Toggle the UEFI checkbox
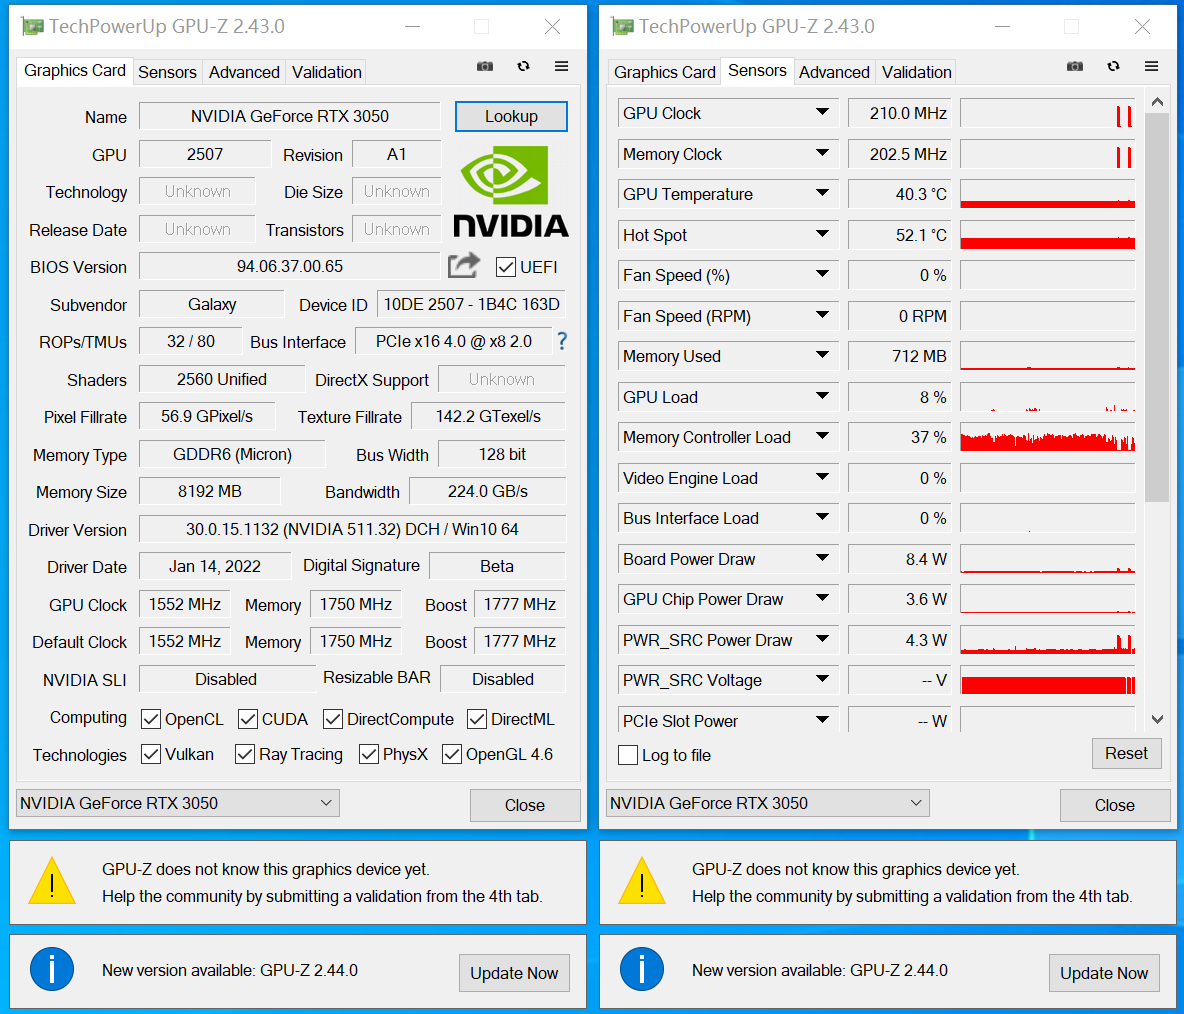Viewport: 1184px width, 1014px height. tap(506, 267)
